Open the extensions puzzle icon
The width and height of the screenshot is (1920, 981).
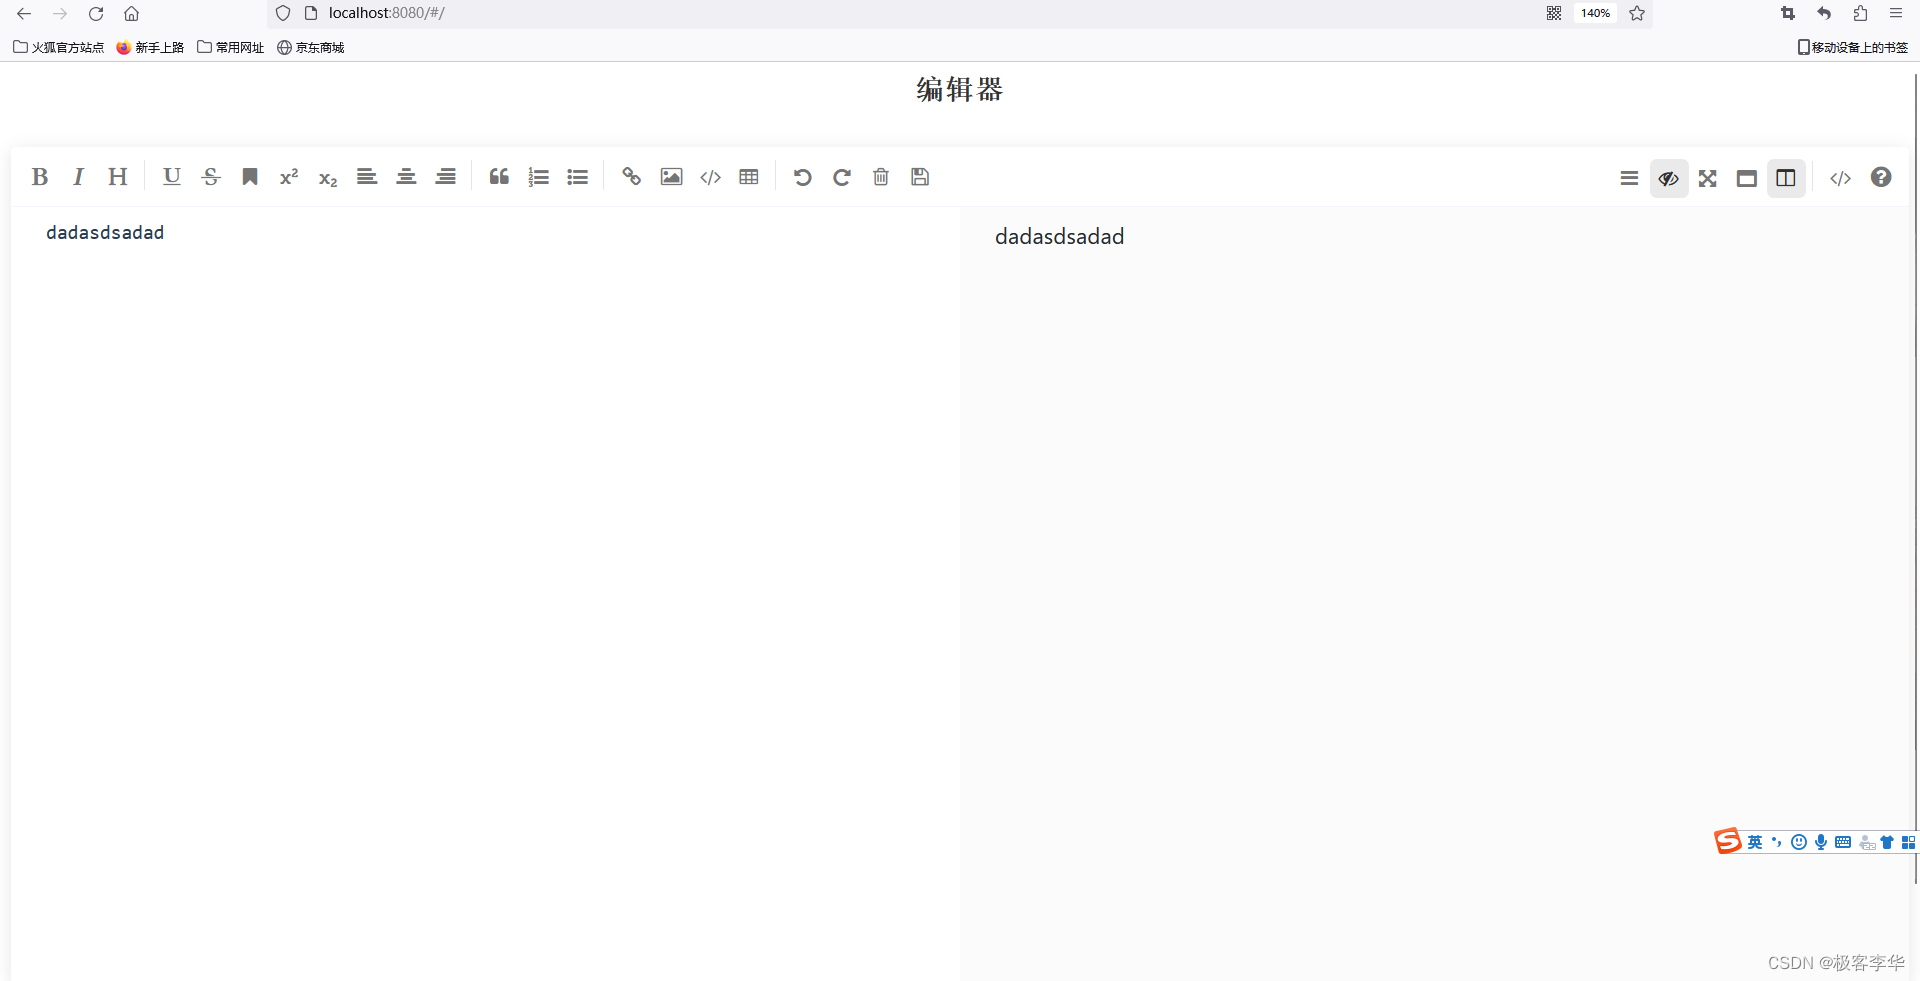[x=1860, y=13]
